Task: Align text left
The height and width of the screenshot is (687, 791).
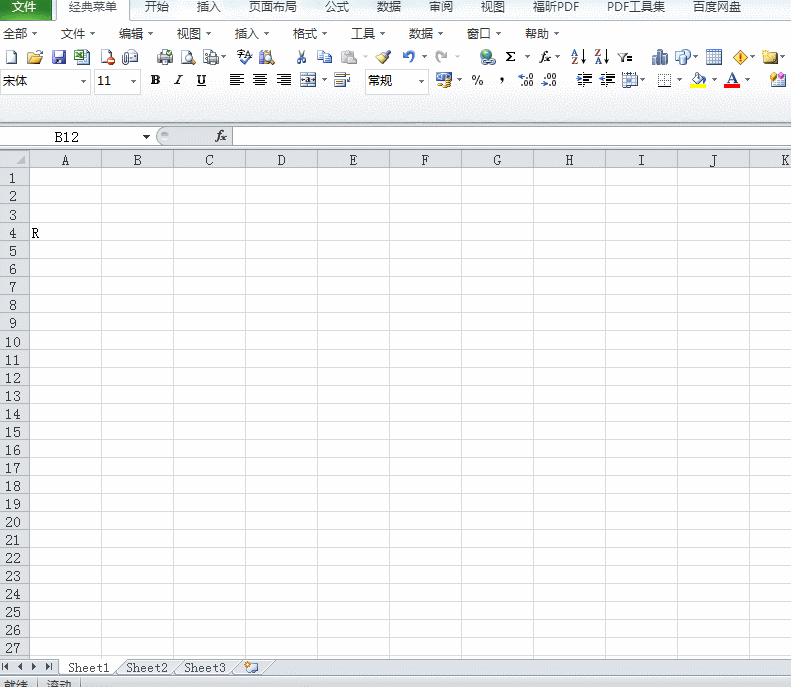Action: click(237, 80)
